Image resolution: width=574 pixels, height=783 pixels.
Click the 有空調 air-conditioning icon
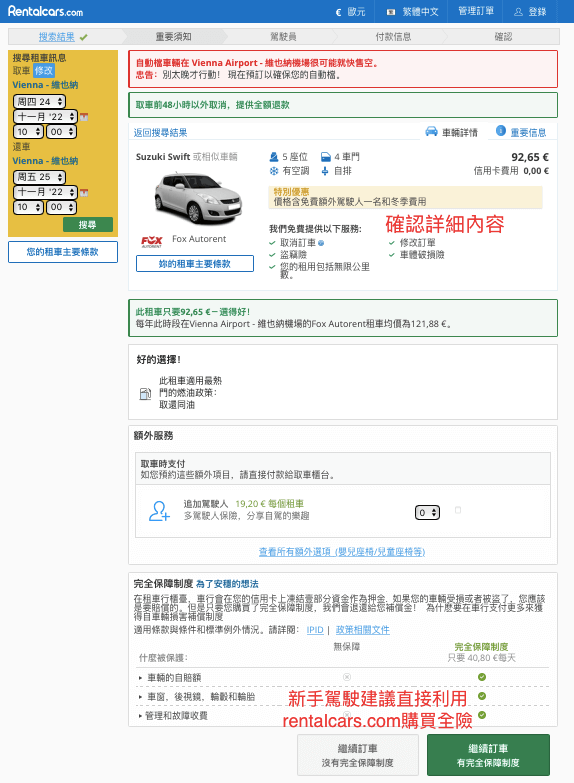(x=274, y=171)
